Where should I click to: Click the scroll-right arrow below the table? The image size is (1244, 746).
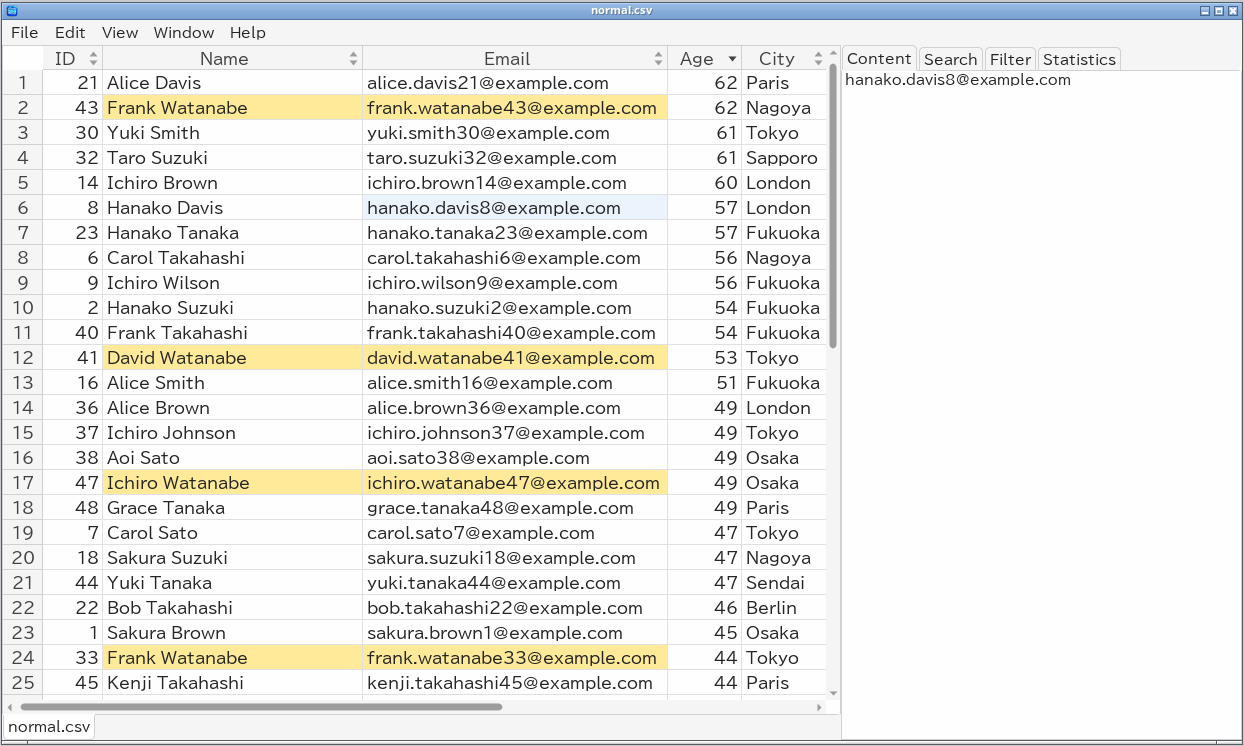coord(819,707)
